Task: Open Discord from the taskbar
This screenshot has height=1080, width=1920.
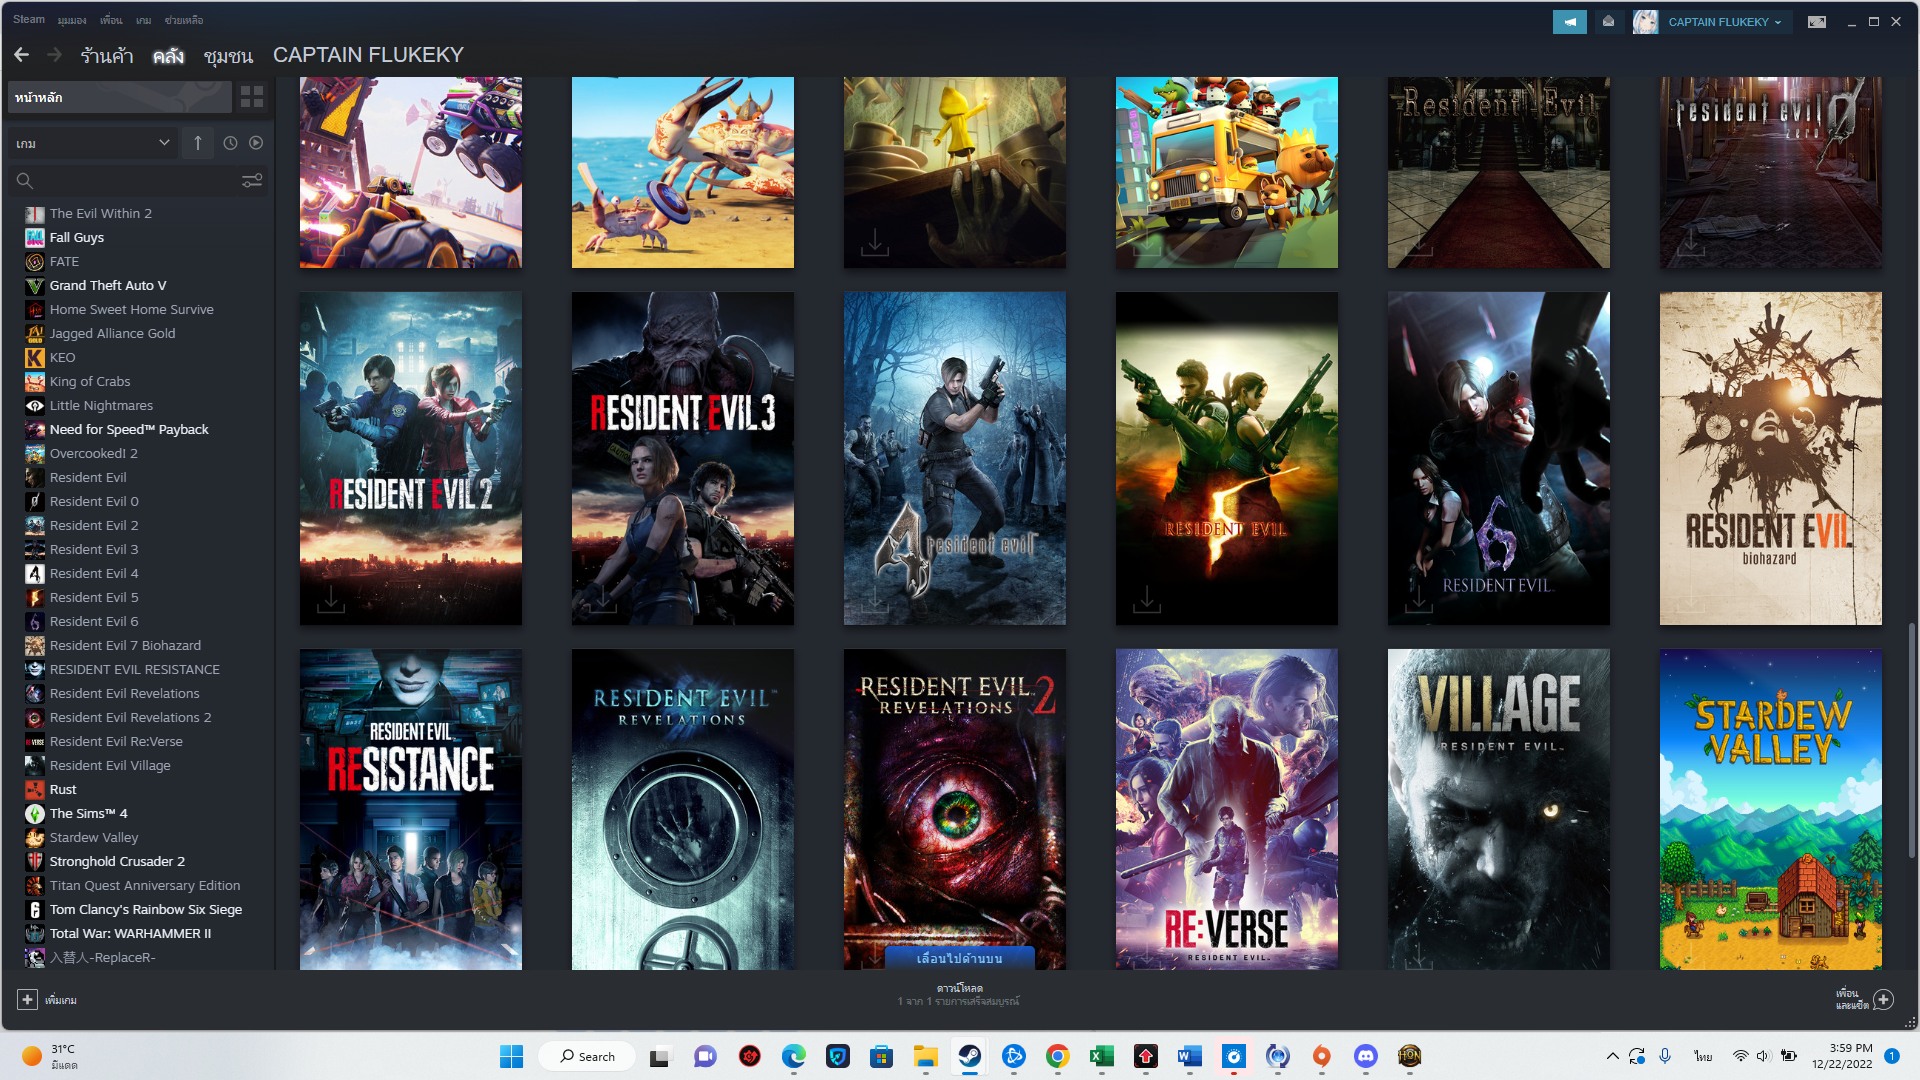Action: click(x=1365, y=1056)
